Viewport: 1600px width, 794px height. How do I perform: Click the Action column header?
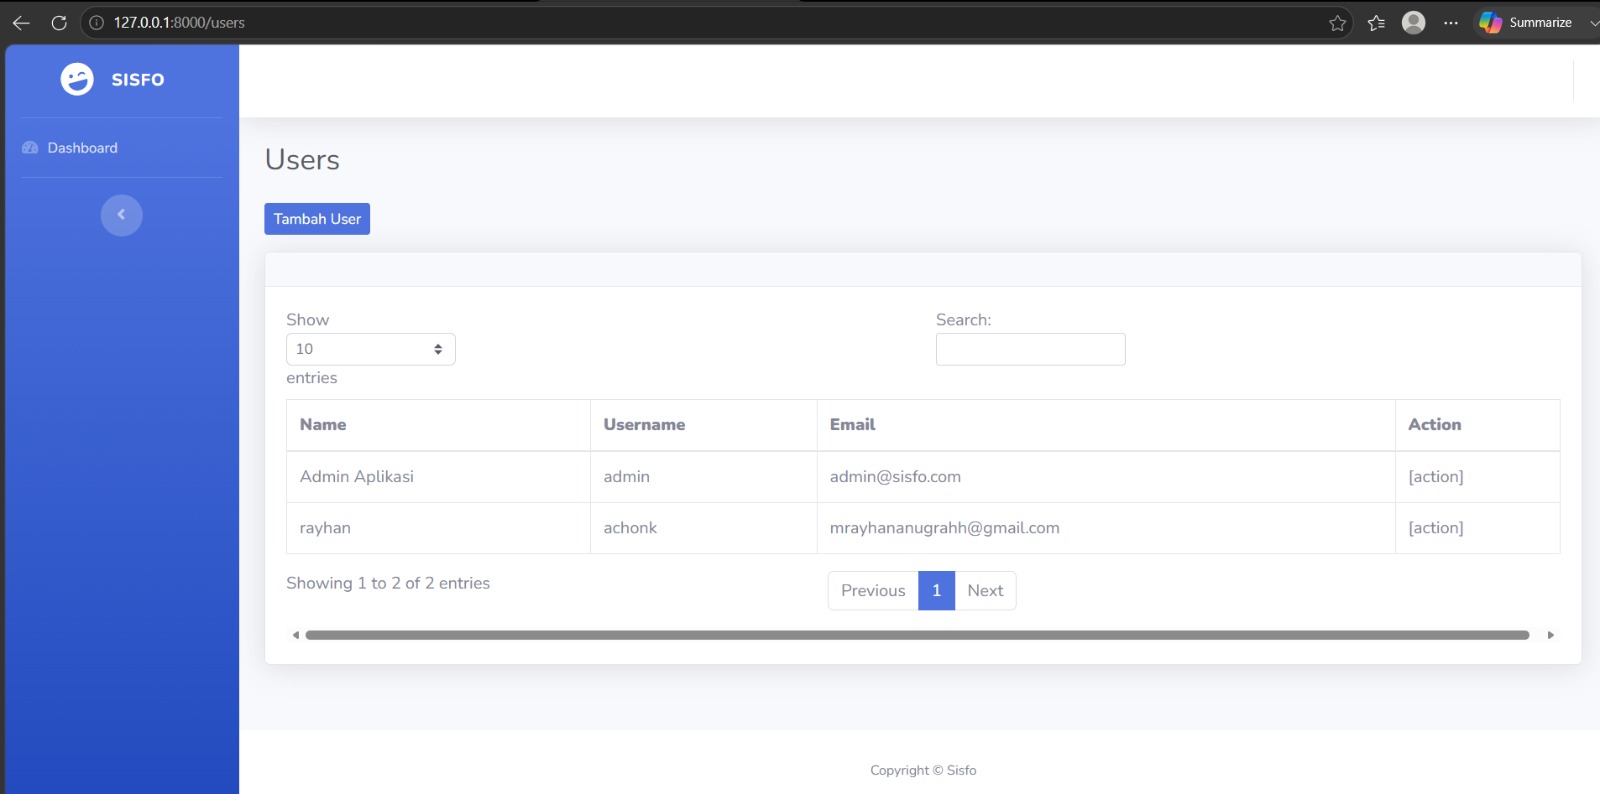(x=1477, y=425)
